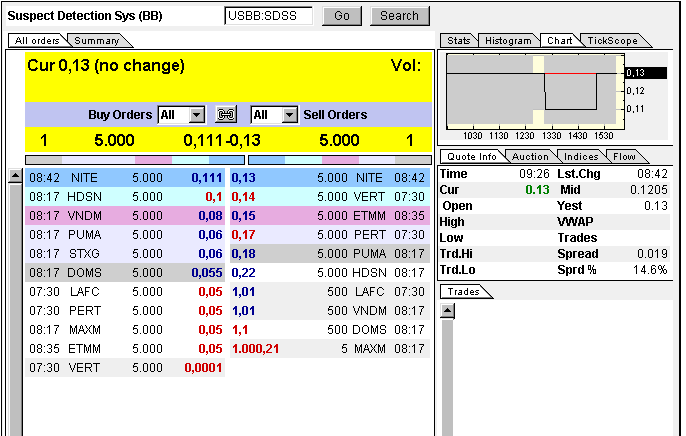Click the Suspect Detection Sys (BB) title

pyautogui.click(x=85, y=16)
